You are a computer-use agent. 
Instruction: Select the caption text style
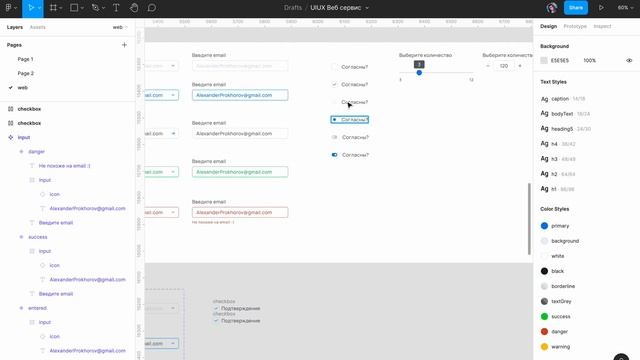pyautogui.click(x=562, y=99)
